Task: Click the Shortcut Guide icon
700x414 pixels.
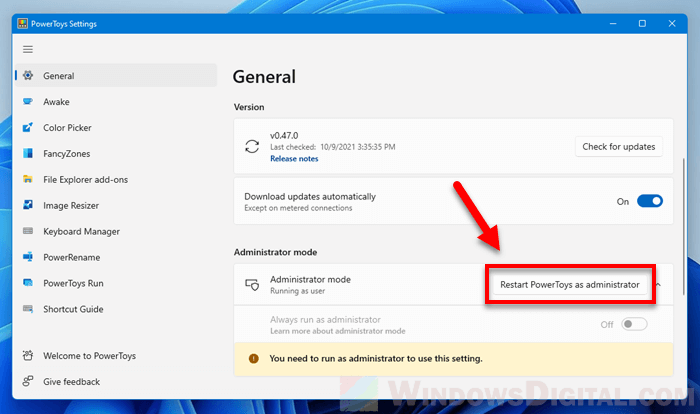Action: [28, 309]
